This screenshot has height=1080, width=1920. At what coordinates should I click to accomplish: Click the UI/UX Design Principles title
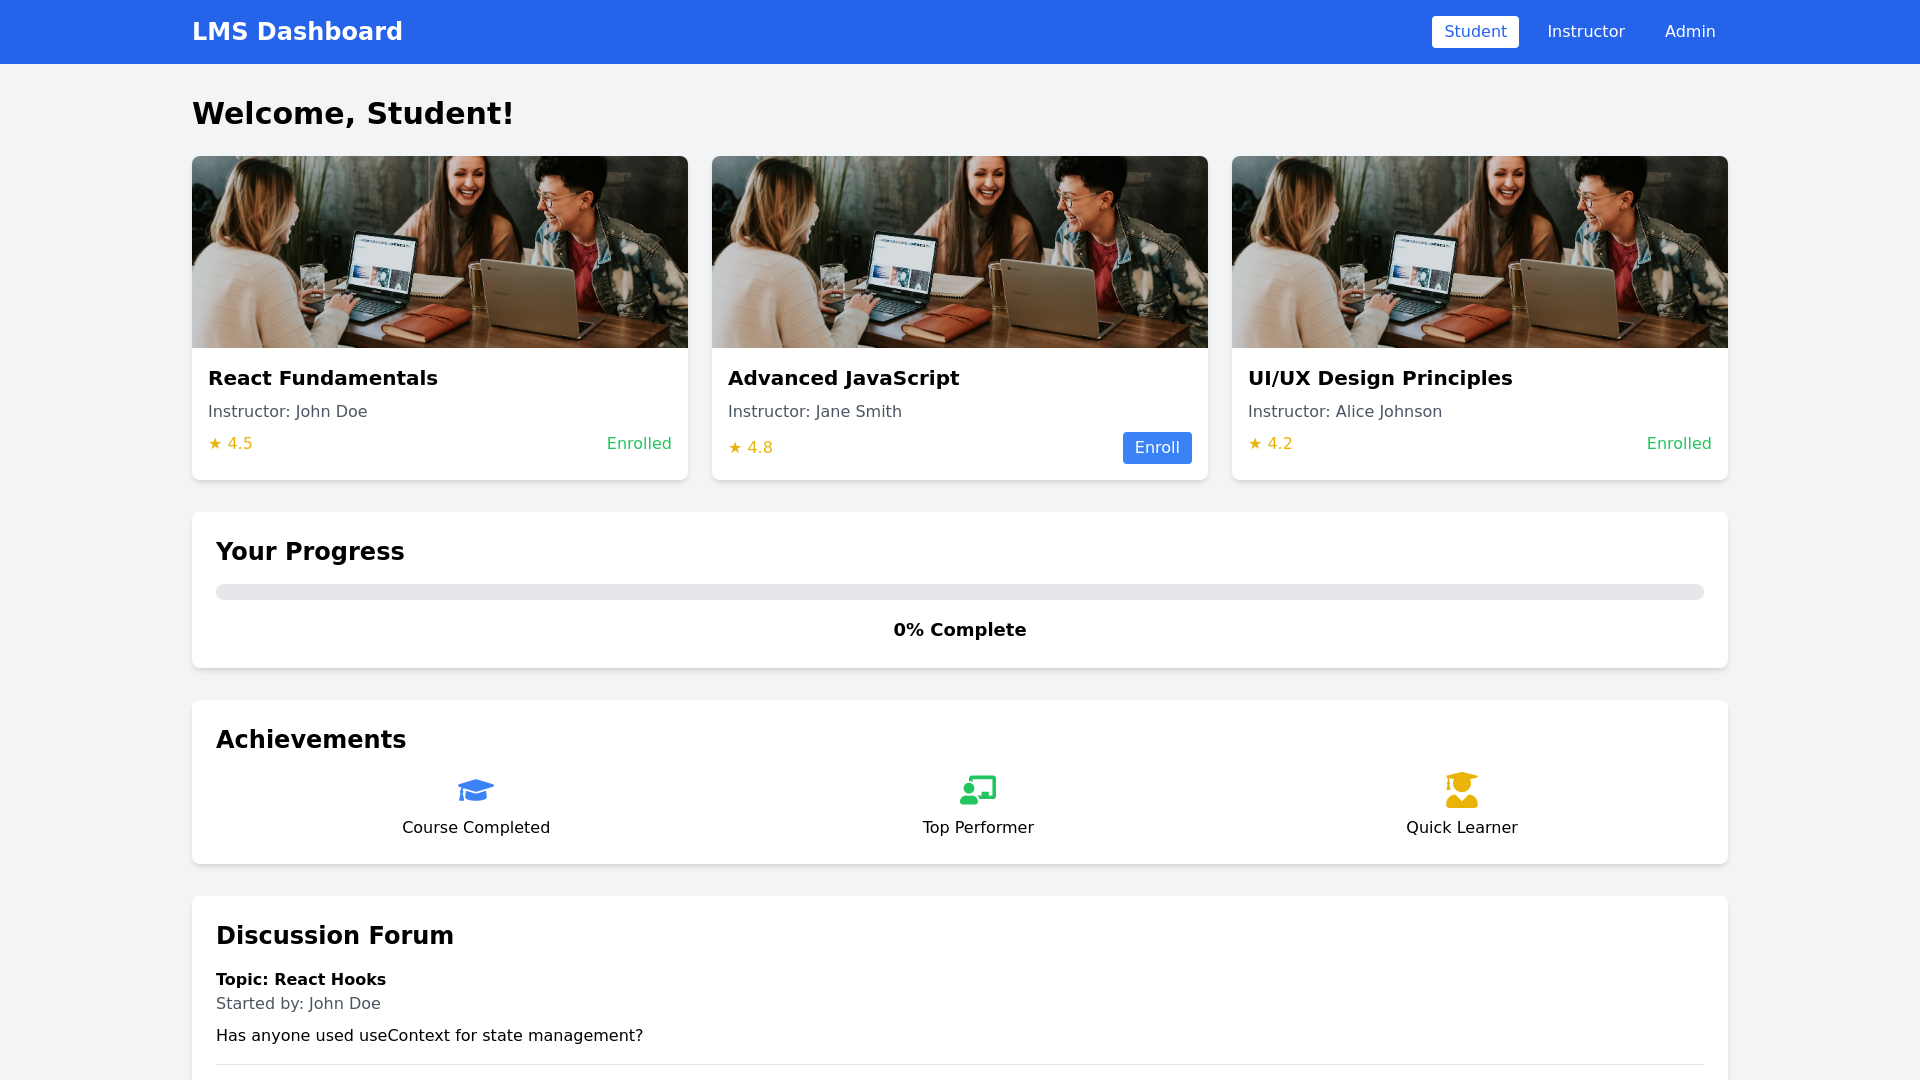click(x=1380, y=378)
